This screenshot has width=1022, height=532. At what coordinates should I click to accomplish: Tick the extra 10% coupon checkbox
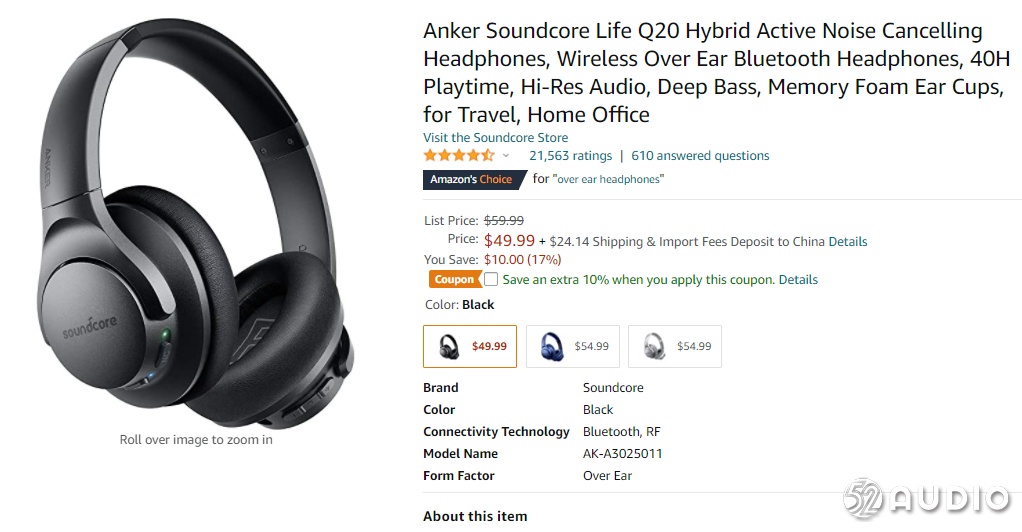pos(491,280)
